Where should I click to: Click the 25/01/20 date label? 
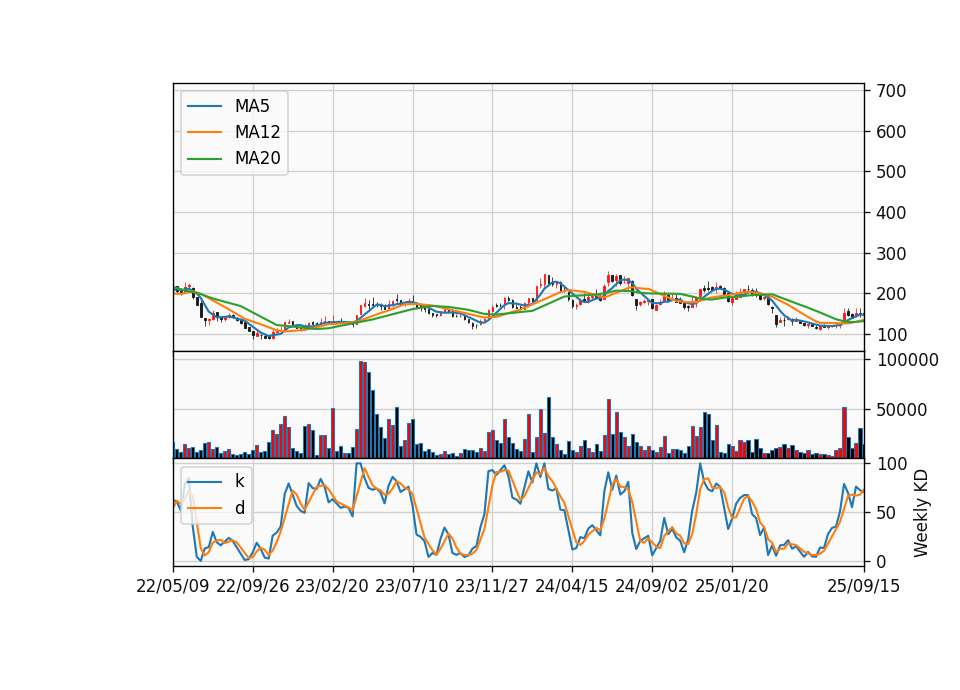tap(732, 586)
